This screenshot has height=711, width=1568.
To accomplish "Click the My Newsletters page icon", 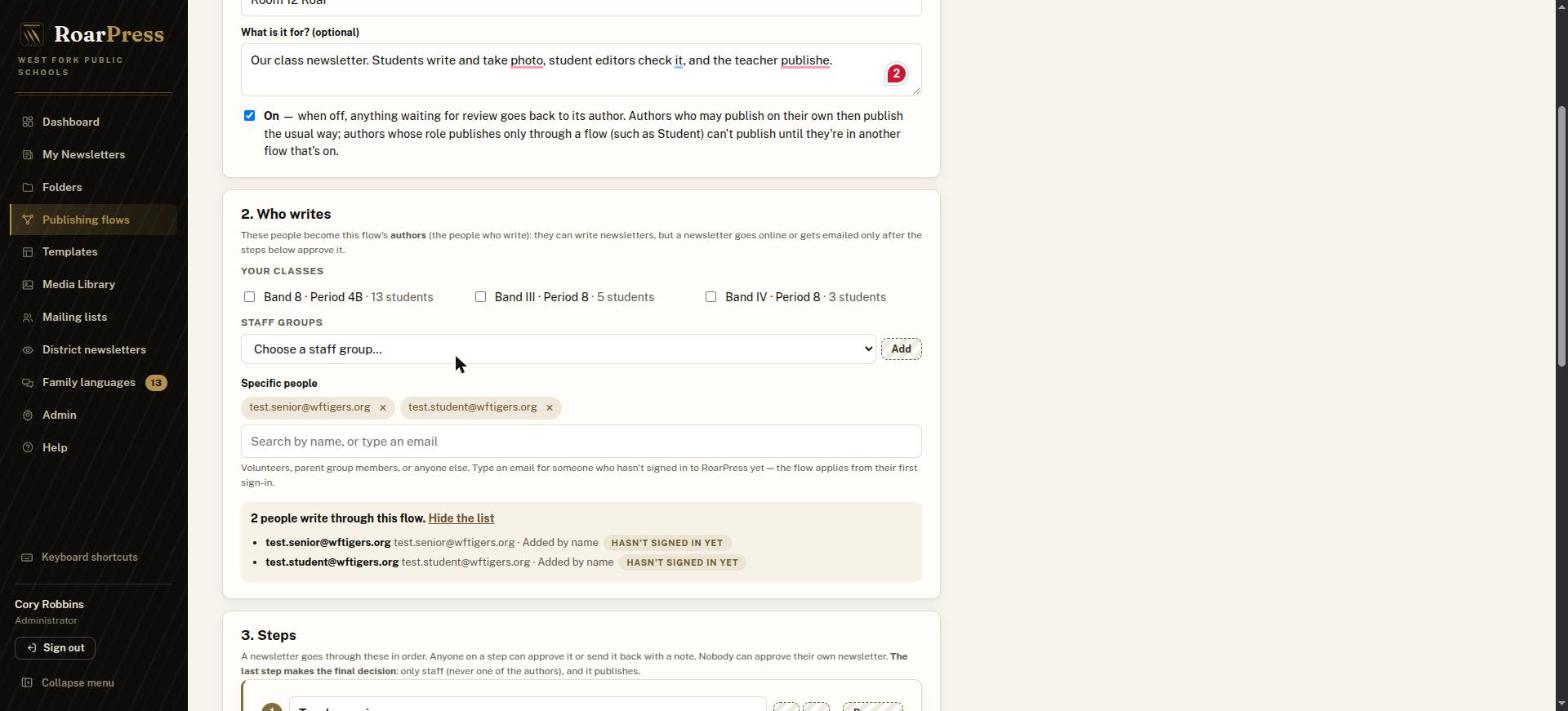I will pyautogui.click(x=27, y=155).
